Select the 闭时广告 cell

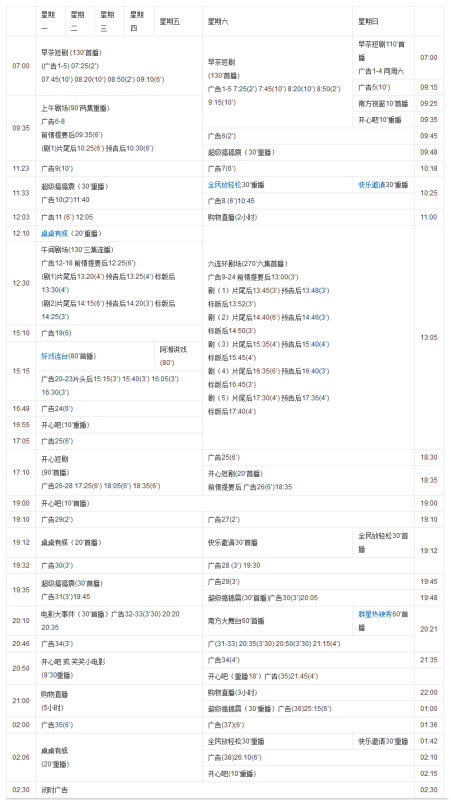point(224,790)
